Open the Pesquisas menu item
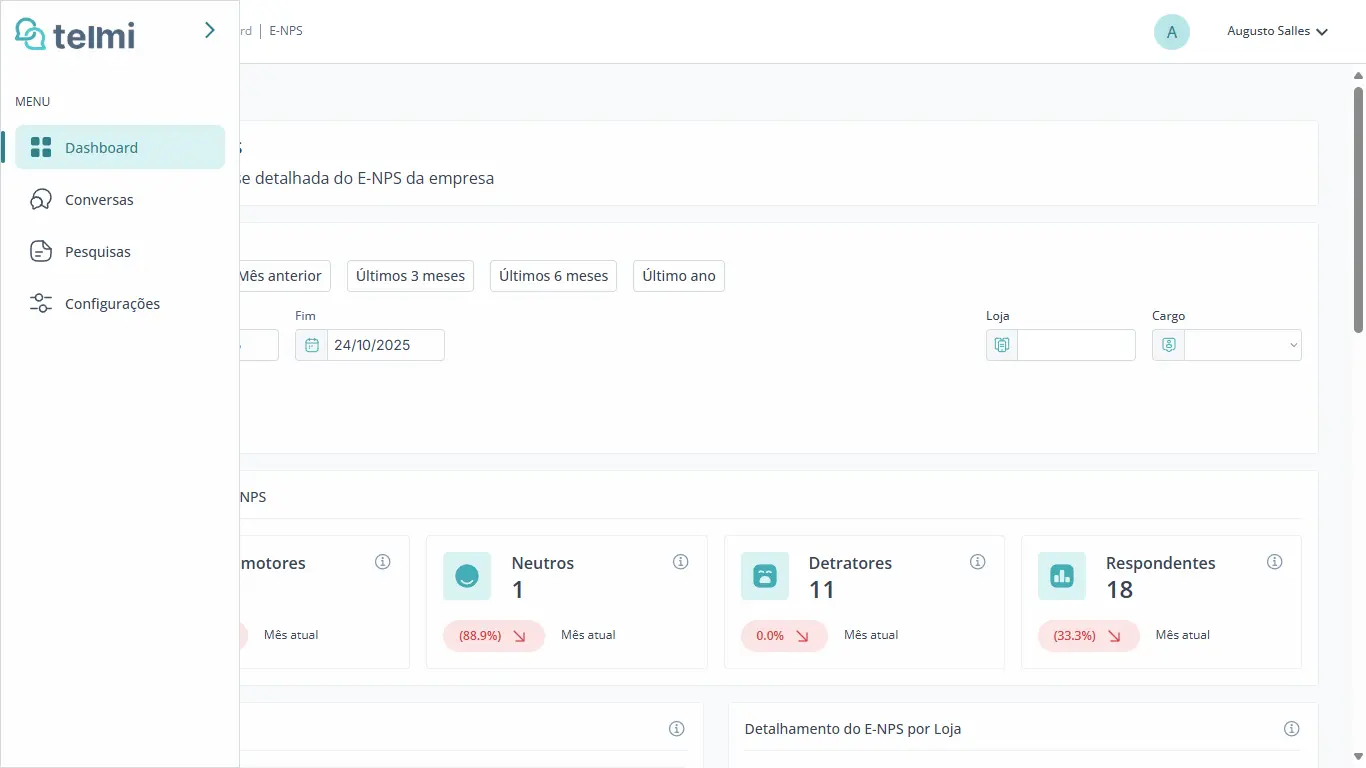This screenshot has width=1366, height=768. click(x=97, y=252)
